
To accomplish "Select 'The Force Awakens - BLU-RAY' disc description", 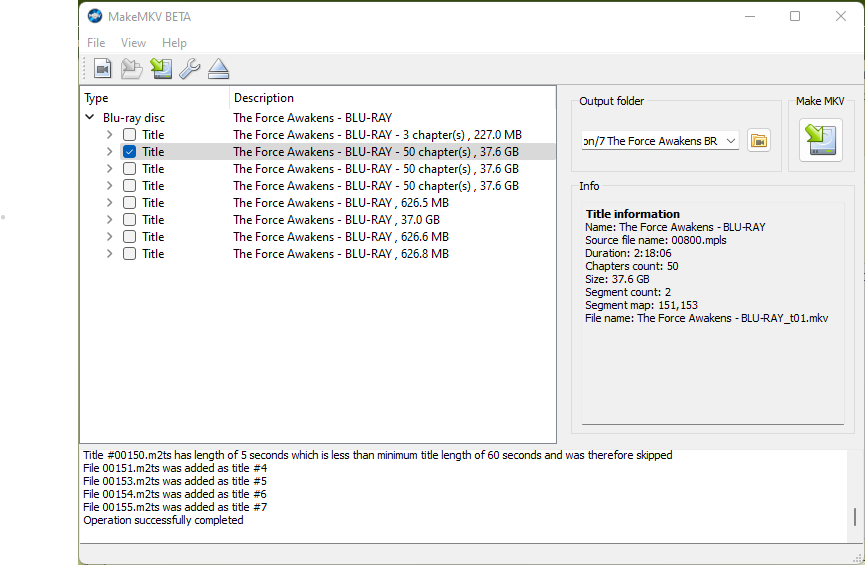I will (313, 118).
